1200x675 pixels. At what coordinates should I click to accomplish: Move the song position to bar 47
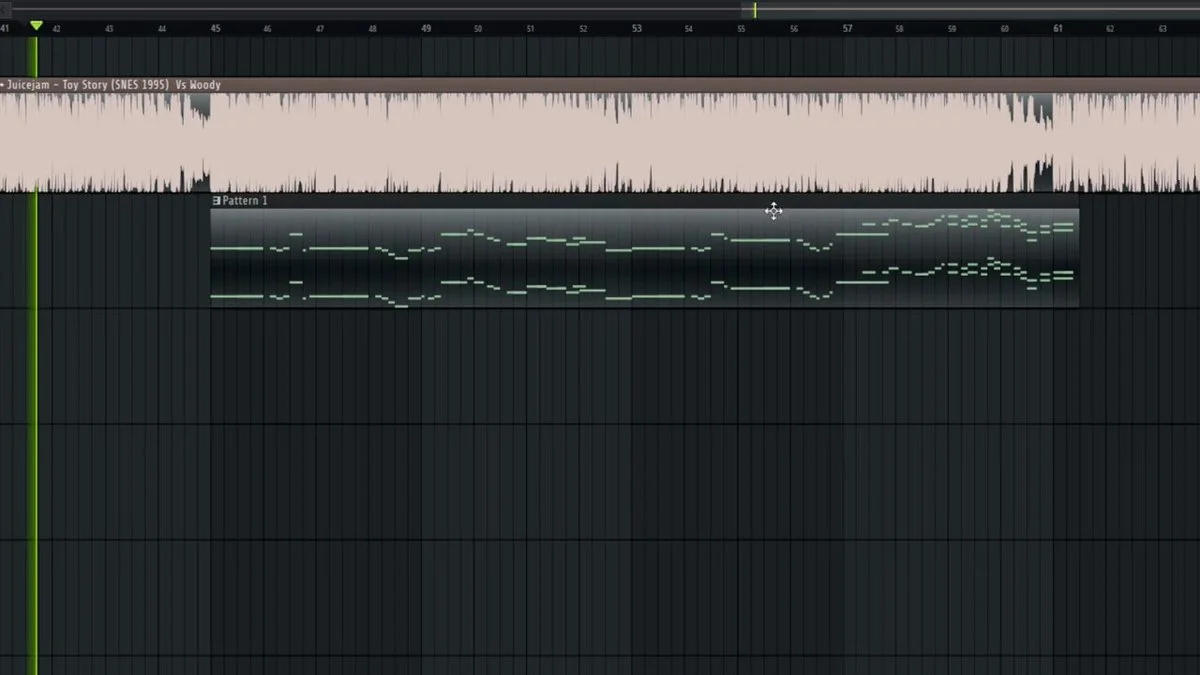click(320, 29)
